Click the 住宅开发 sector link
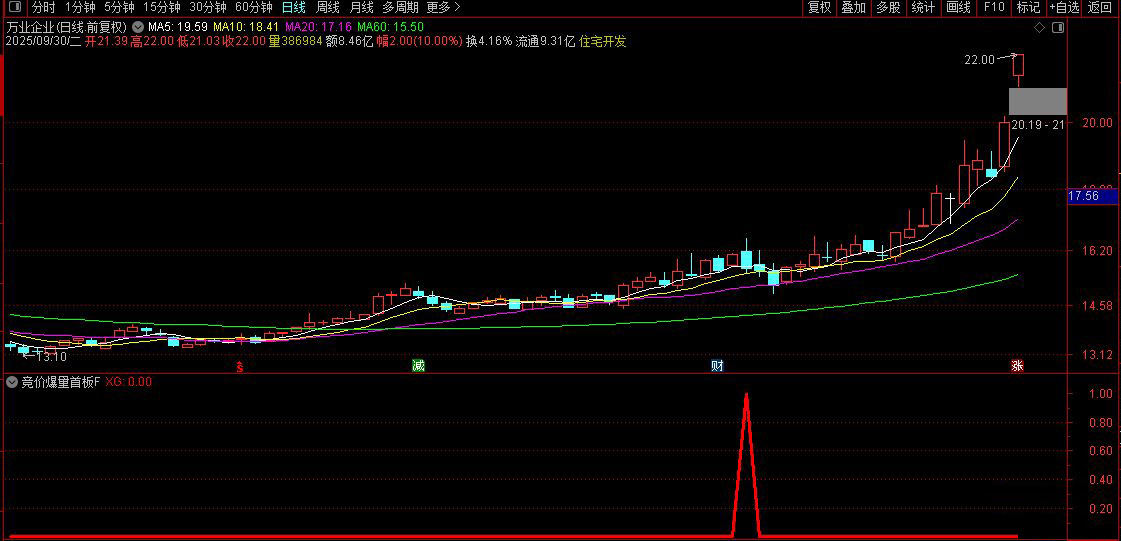The height and width of the screenshot is (541, 1121). point(603,41)
